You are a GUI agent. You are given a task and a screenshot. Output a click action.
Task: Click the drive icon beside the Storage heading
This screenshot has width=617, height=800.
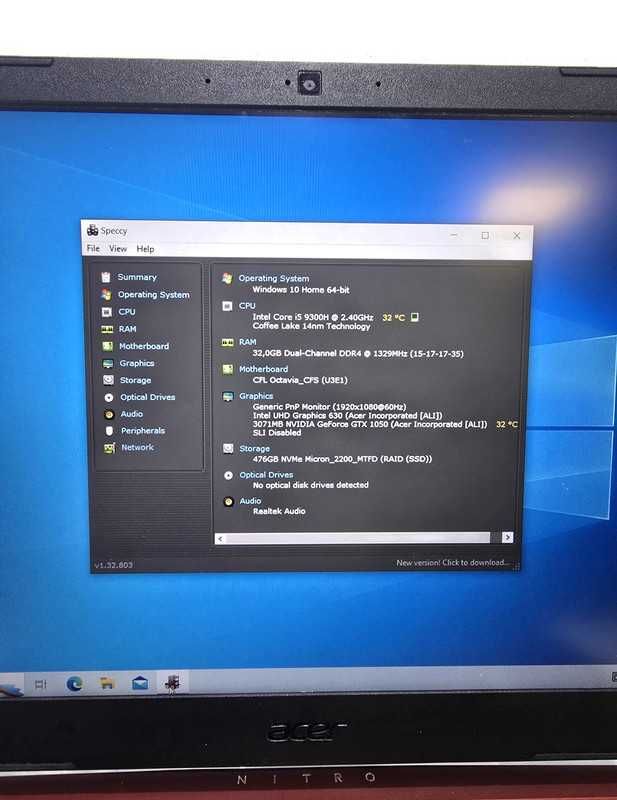point(228,448)
